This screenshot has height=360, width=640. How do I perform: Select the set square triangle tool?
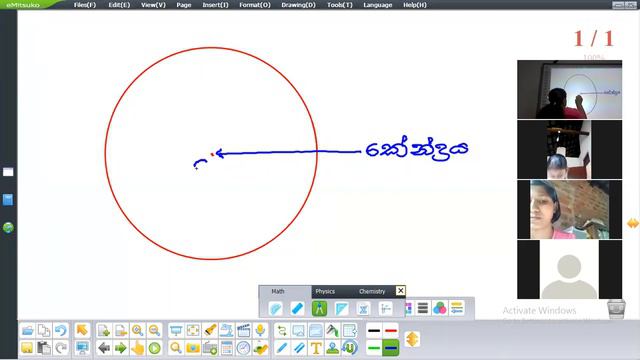[341, 308]
